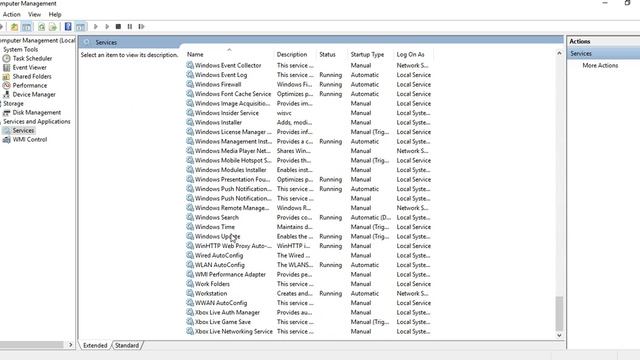Select the Services and Applications node

tap(37, 122)
